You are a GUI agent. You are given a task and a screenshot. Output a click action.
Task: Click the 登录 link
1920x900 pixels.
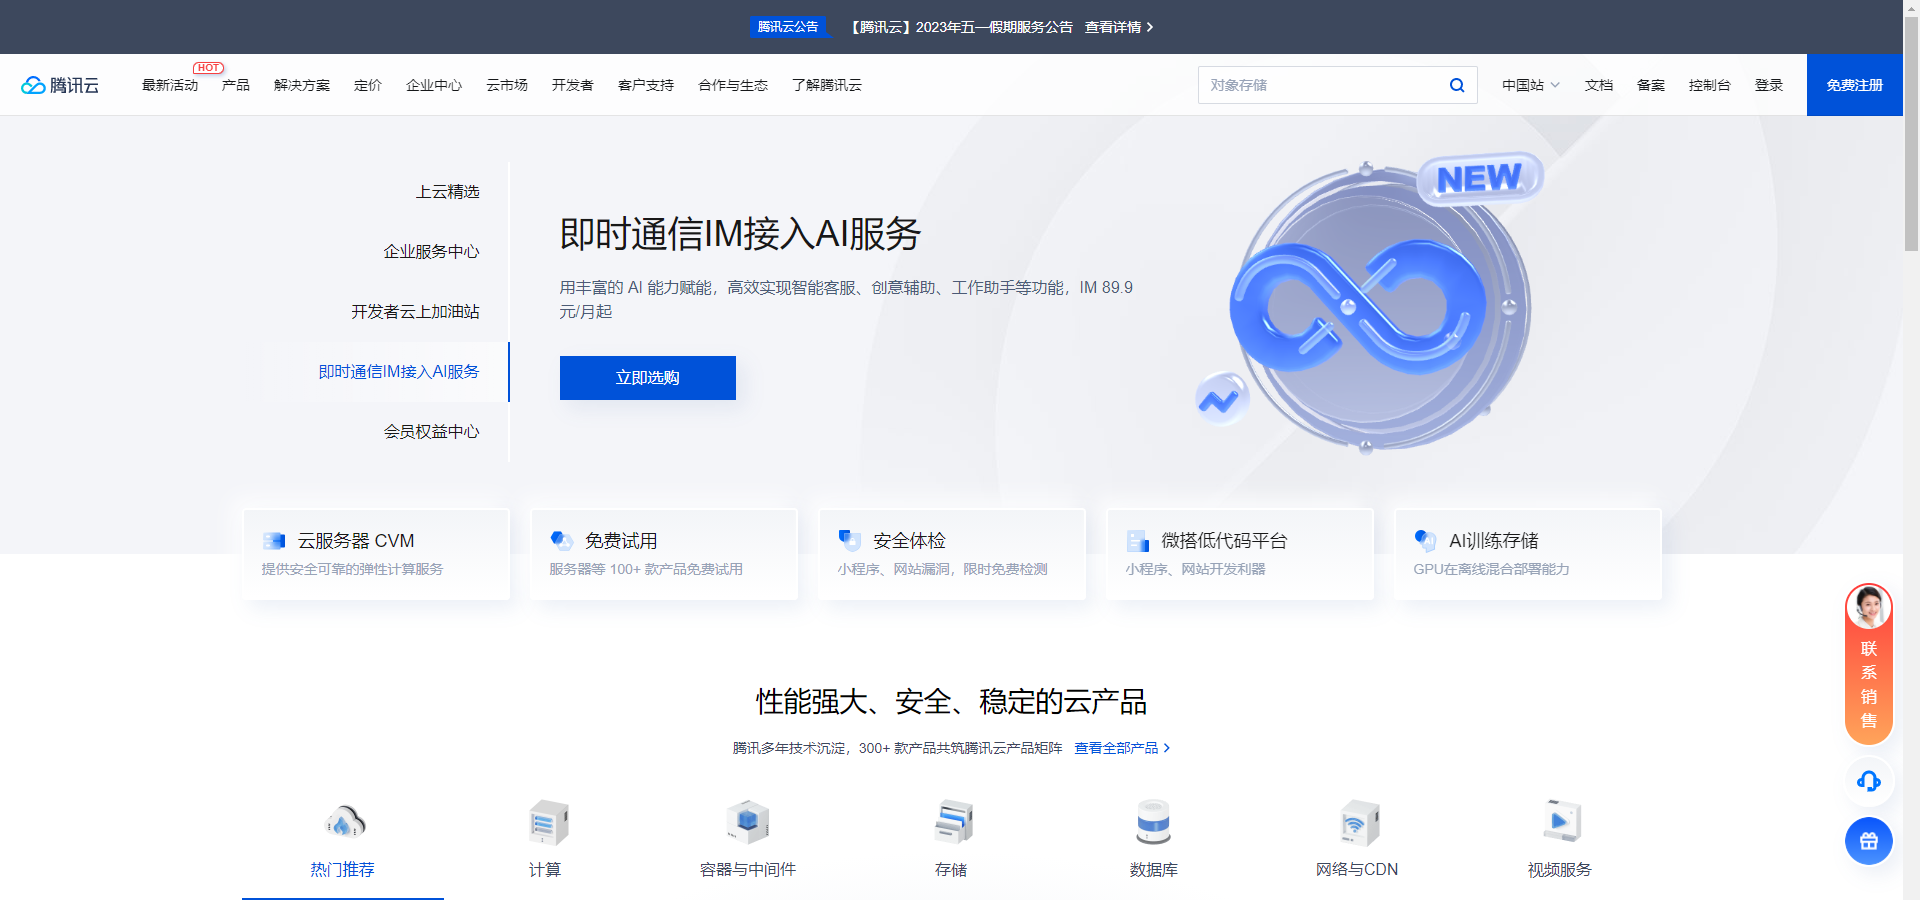(1769, 85)
